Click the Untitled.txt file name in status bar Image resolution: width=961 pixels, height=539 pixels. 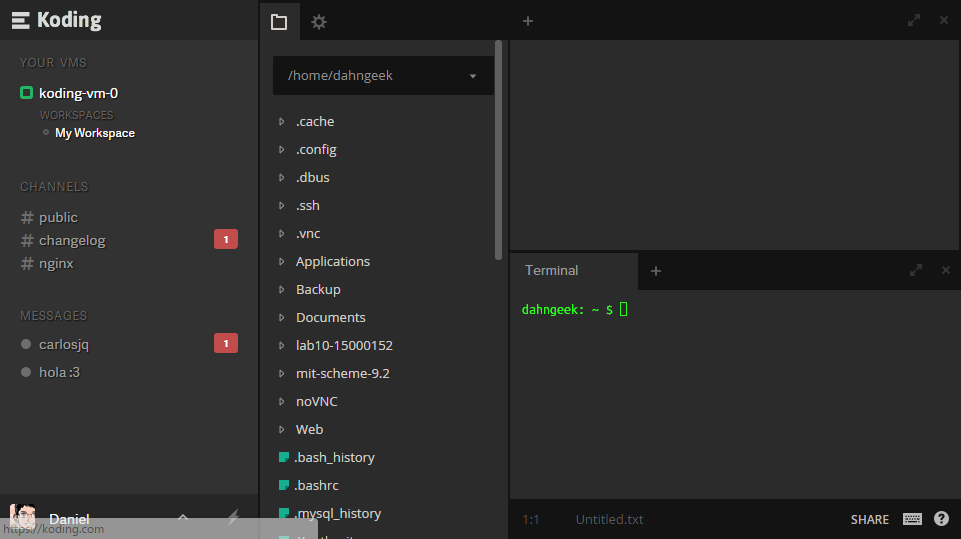tap(609, 519)
